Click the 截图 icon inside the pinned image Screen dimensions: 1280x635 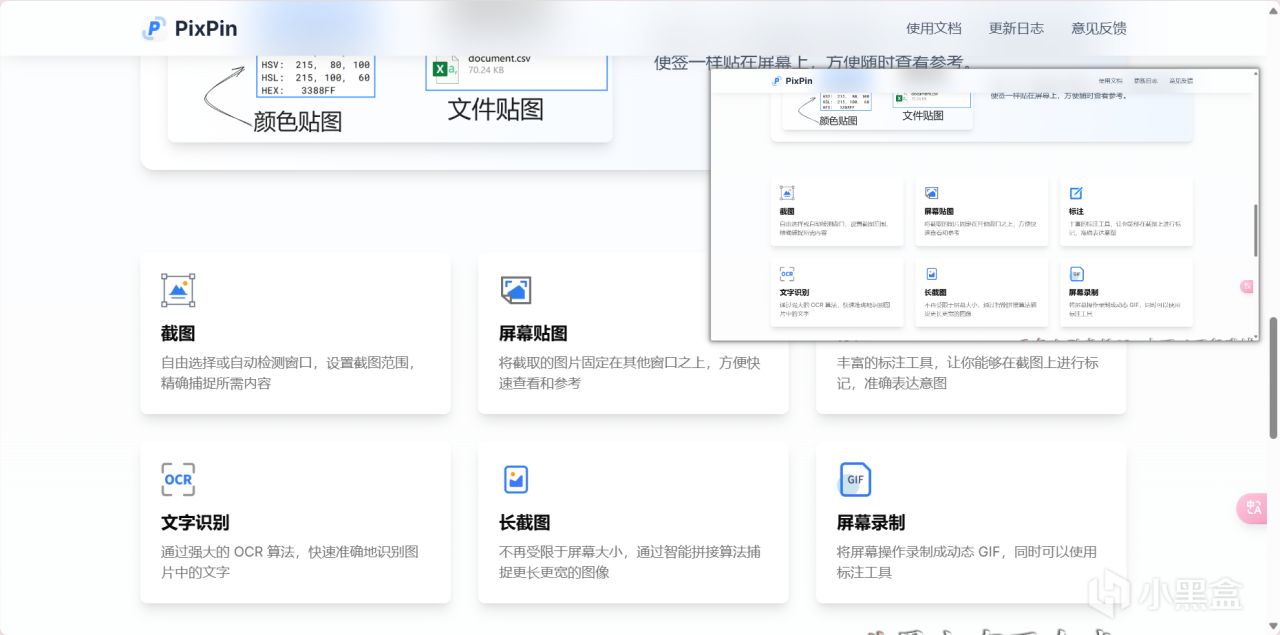[787, 193]
